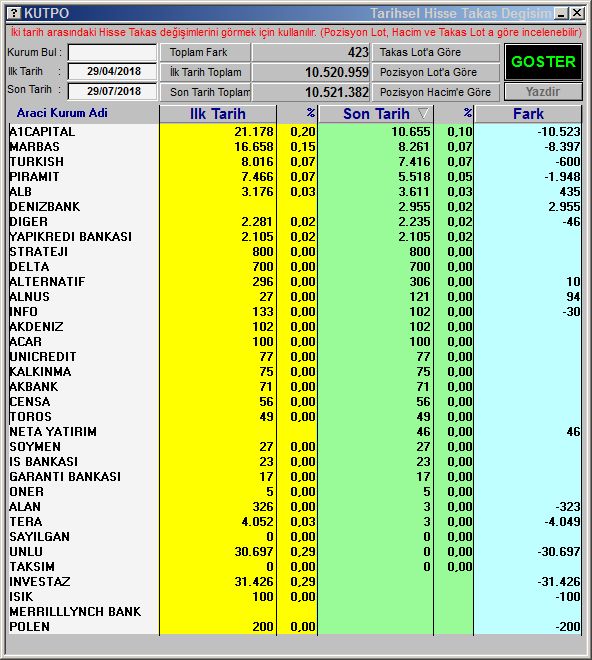592x660 pixels.
Task: Click the Son Tarih date field
Action: click(x=112, y=91)
